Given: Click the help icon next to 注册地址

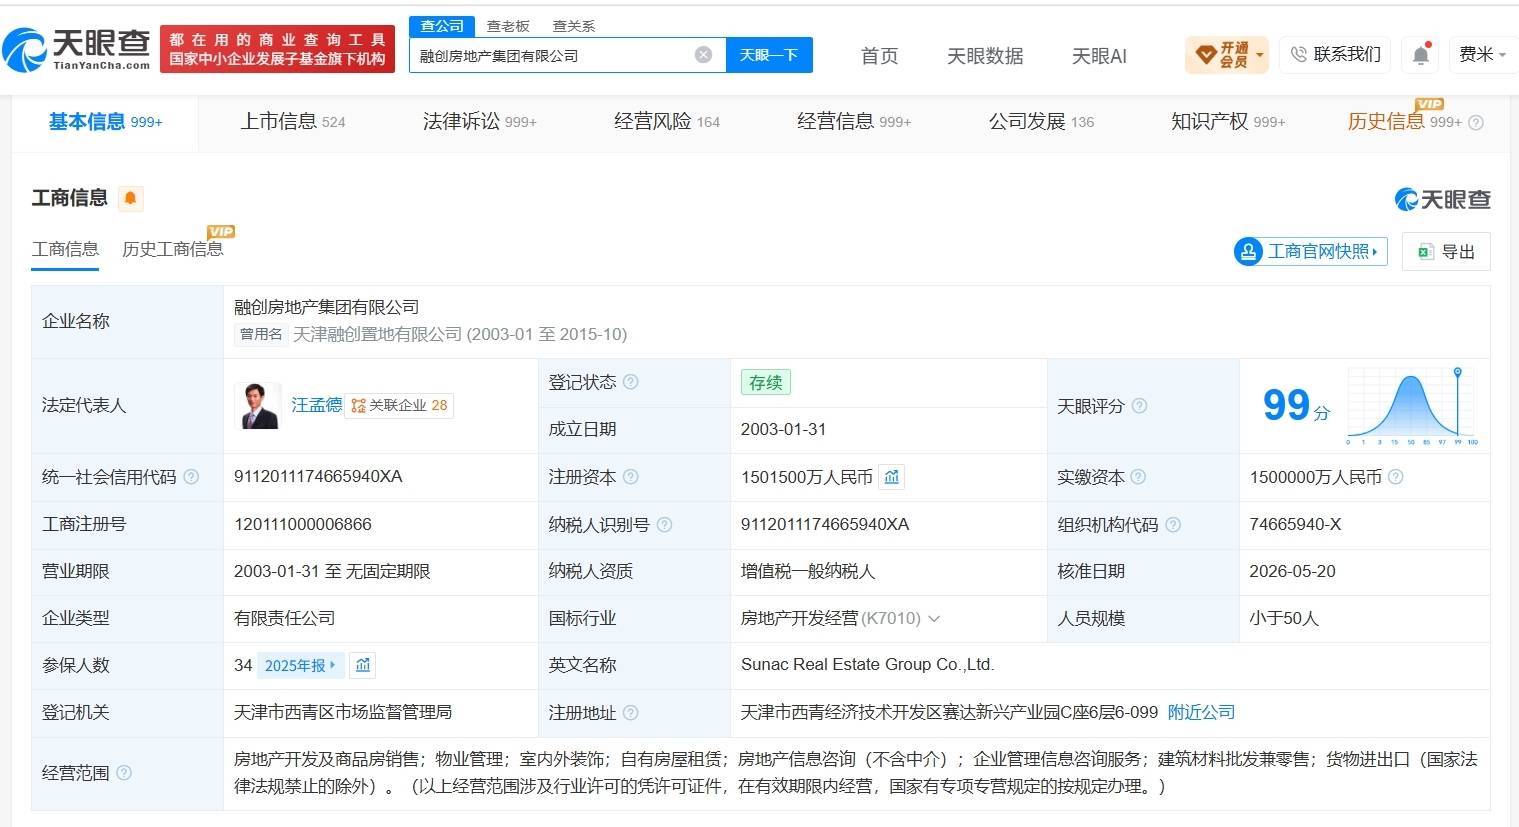Looking at the screenshot, I should [x=631, y=713].
